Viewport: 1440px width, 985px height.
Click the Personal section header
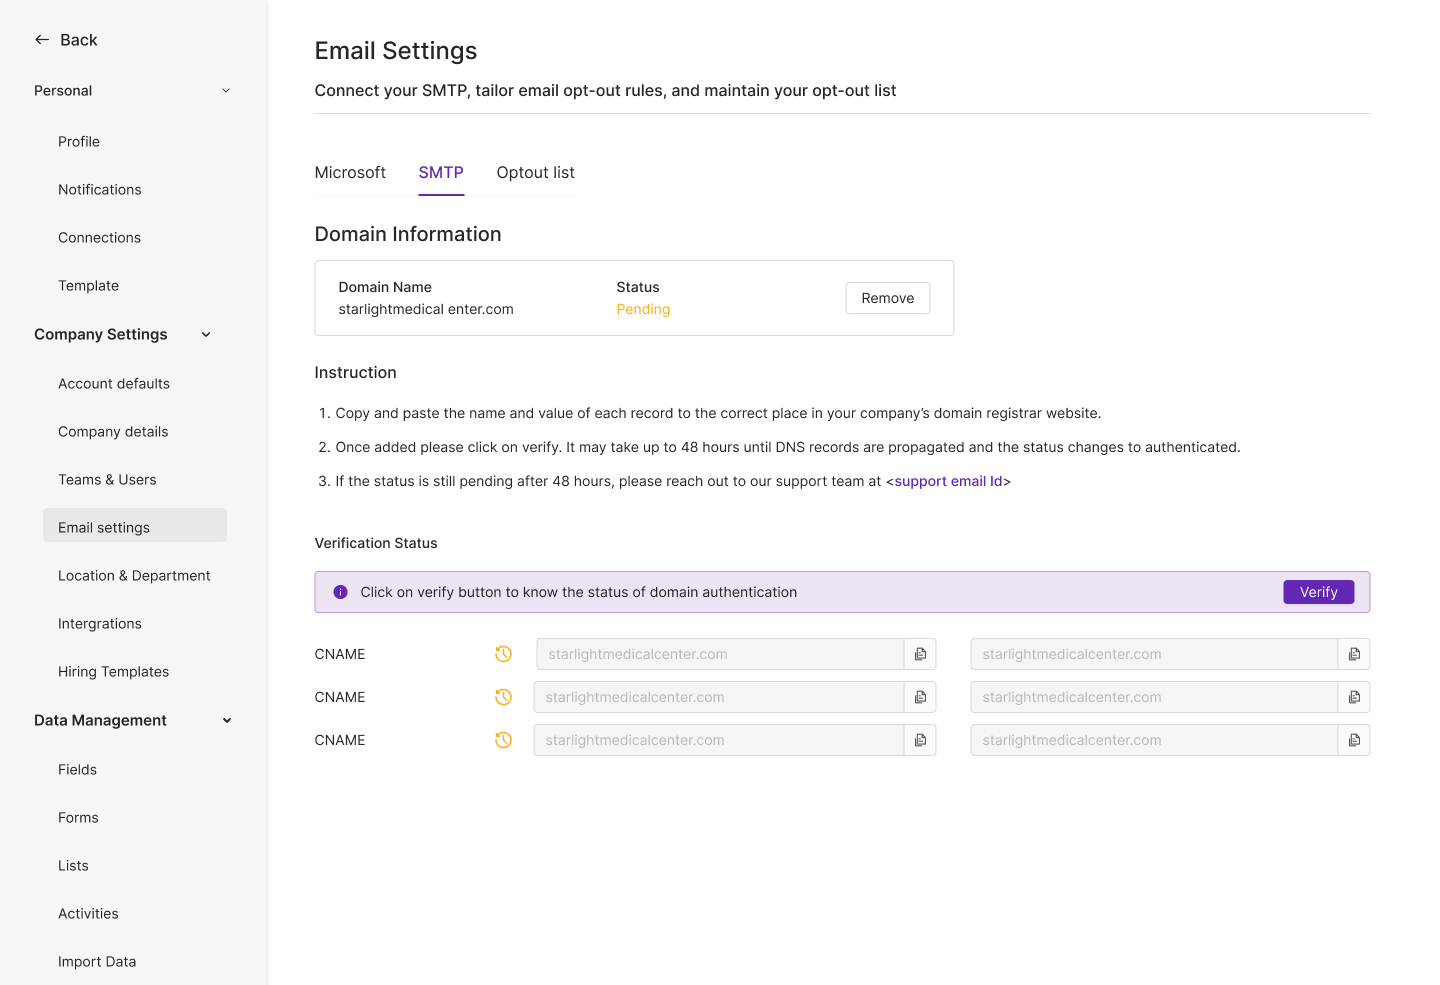[x=63, y=91]
